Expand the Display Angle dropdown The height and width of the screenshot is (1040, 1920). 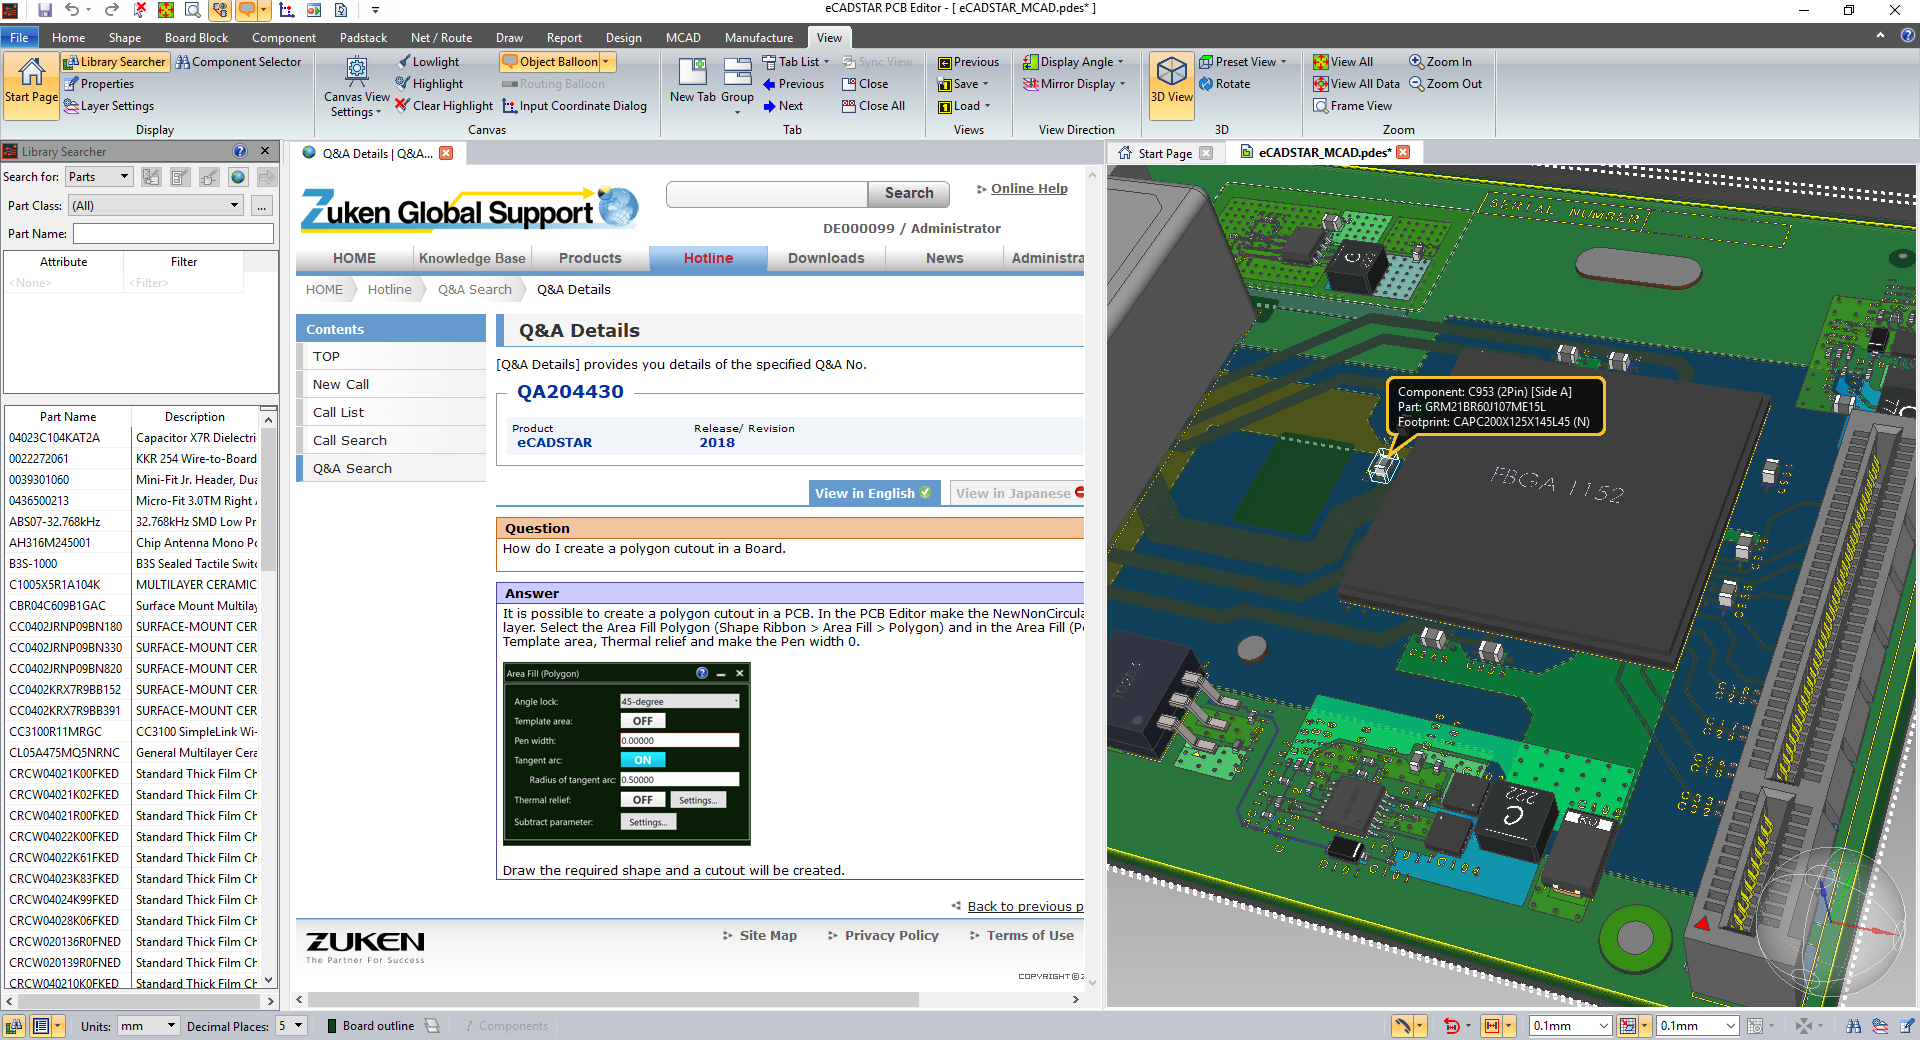(1074, 62)
